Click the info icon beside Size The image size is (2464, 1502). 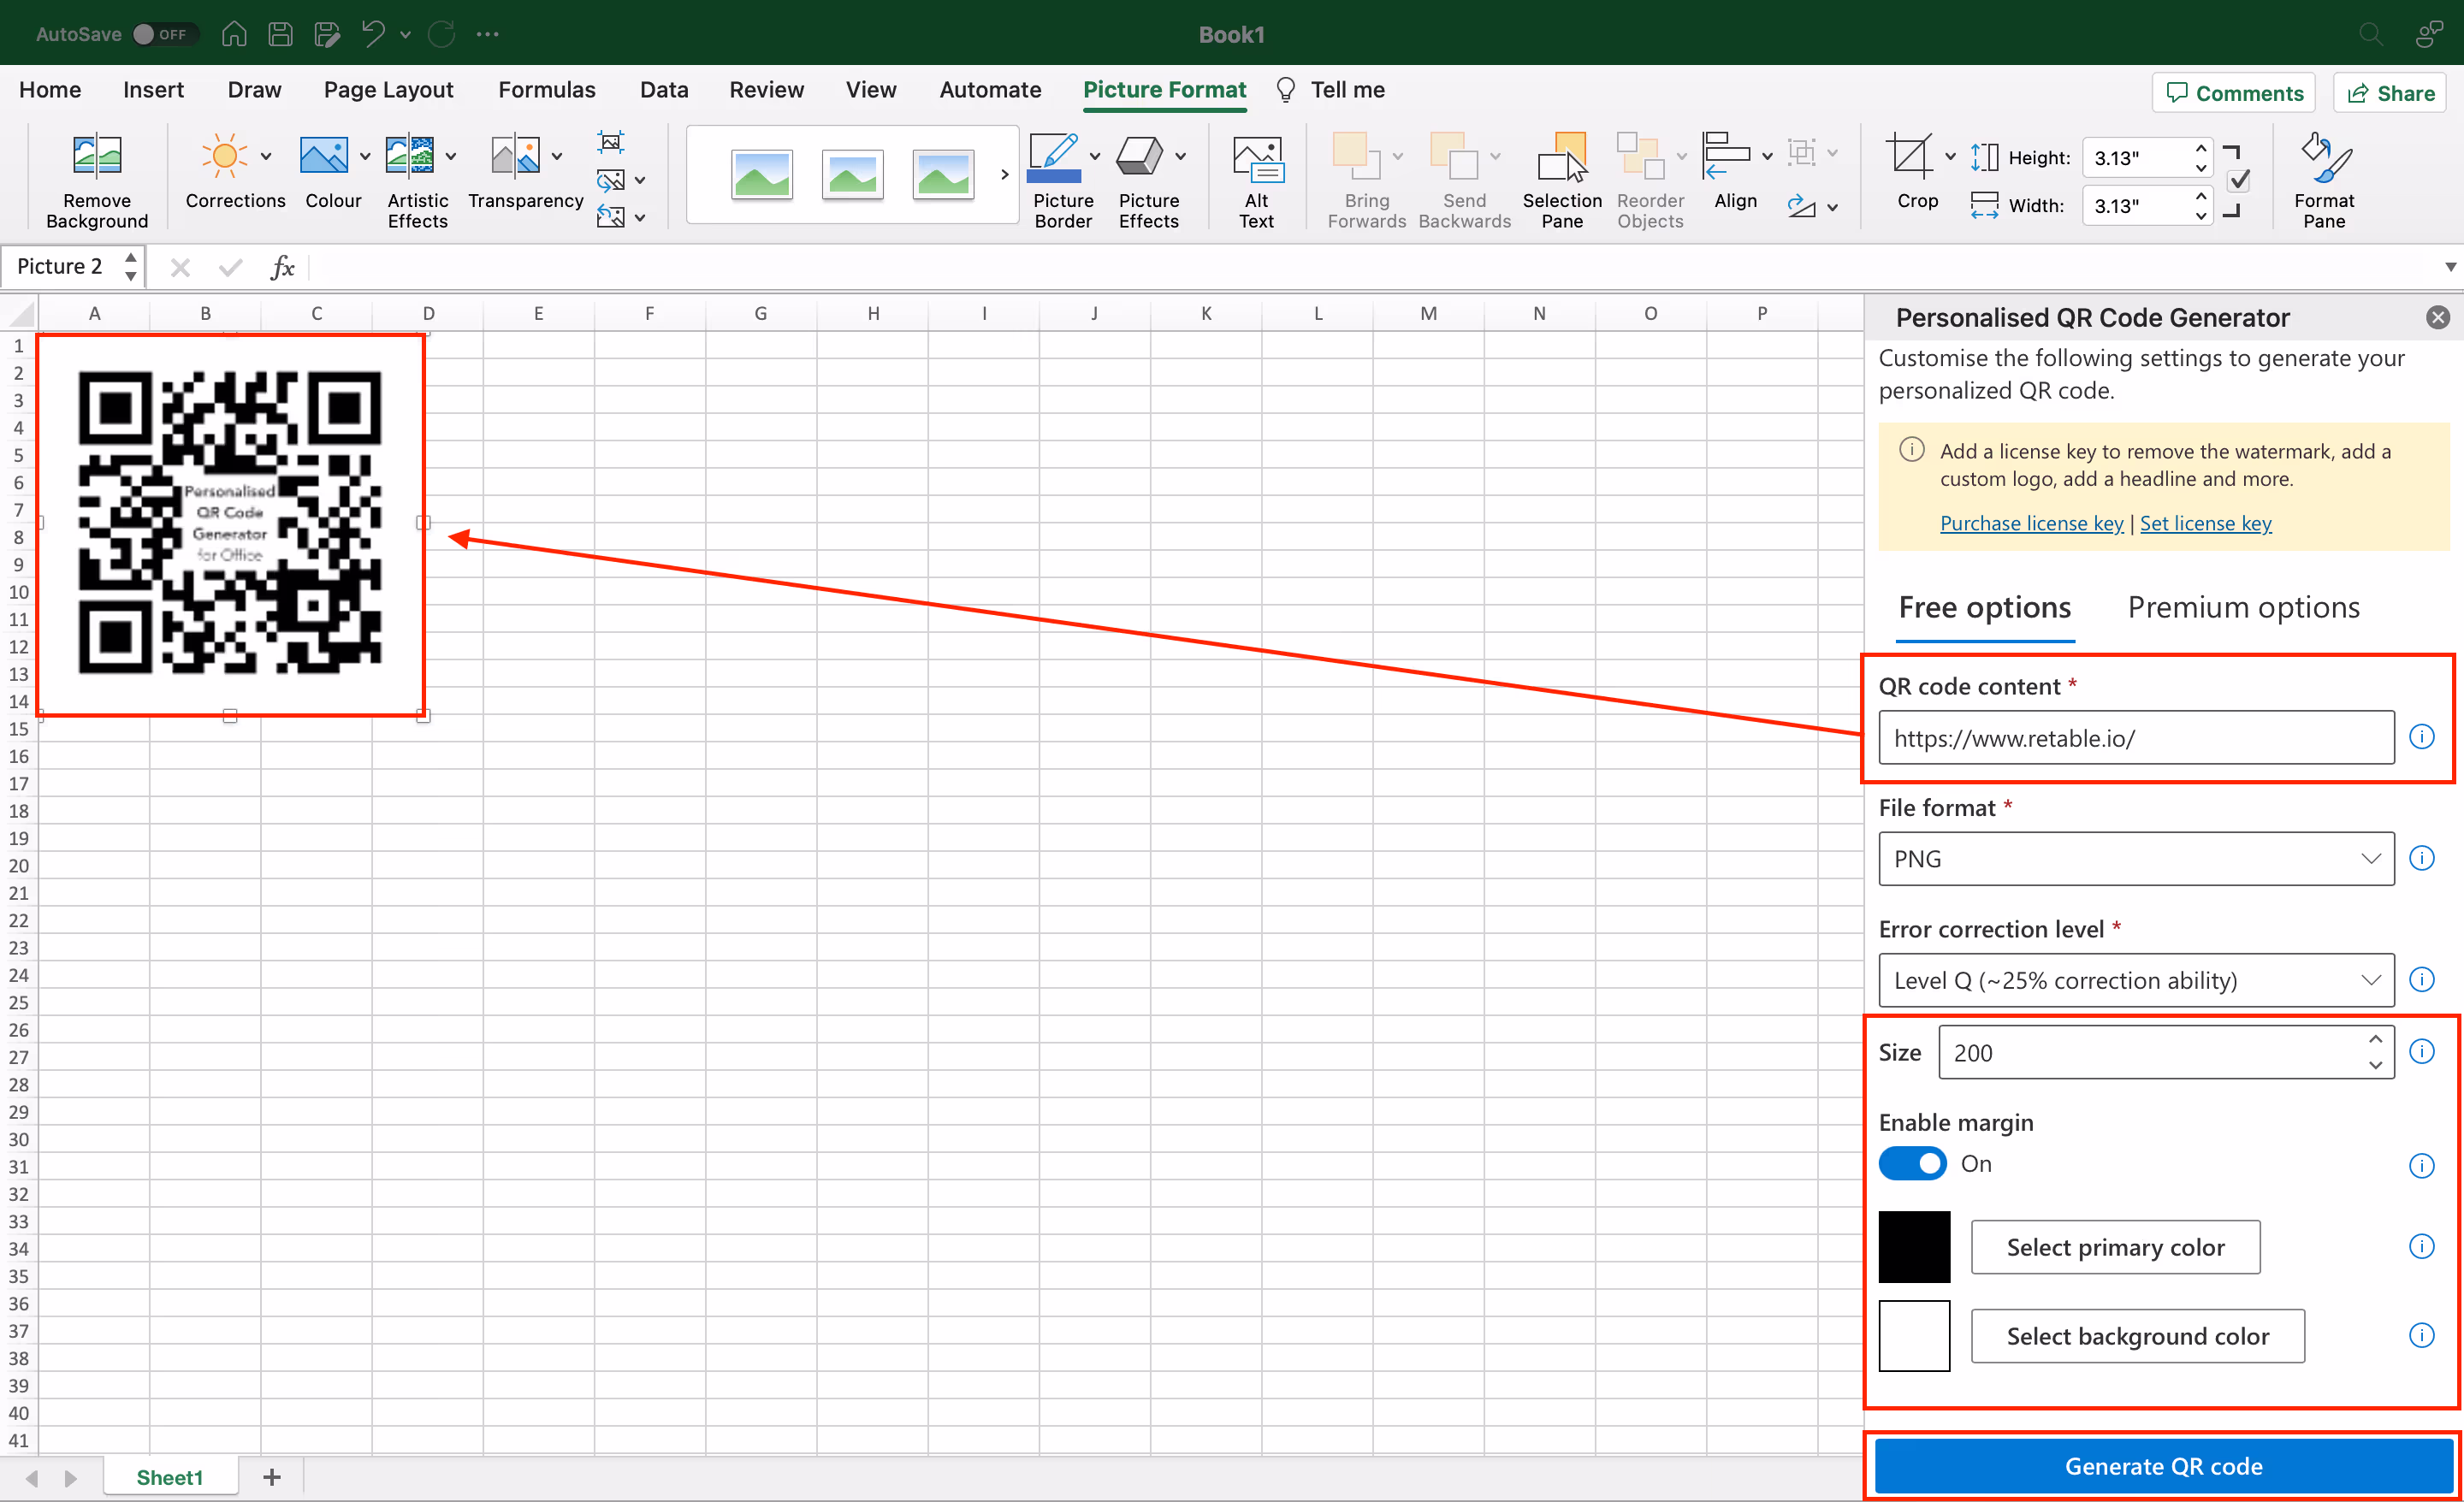tap(2421, 1051)
